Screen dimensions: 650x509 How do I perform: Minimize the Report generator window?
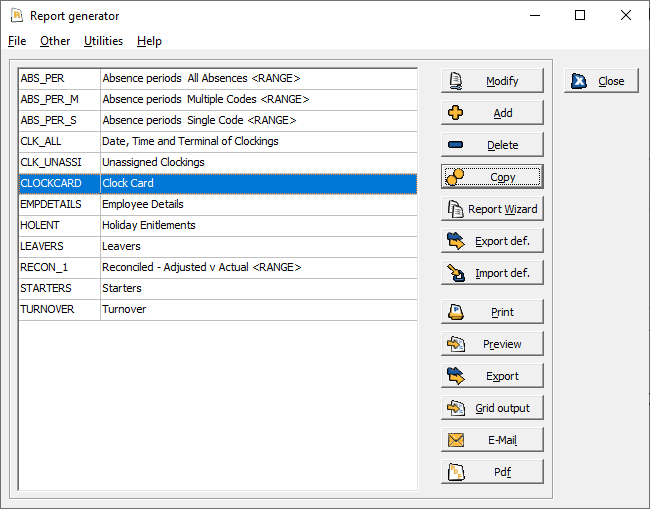coord(535,15)
